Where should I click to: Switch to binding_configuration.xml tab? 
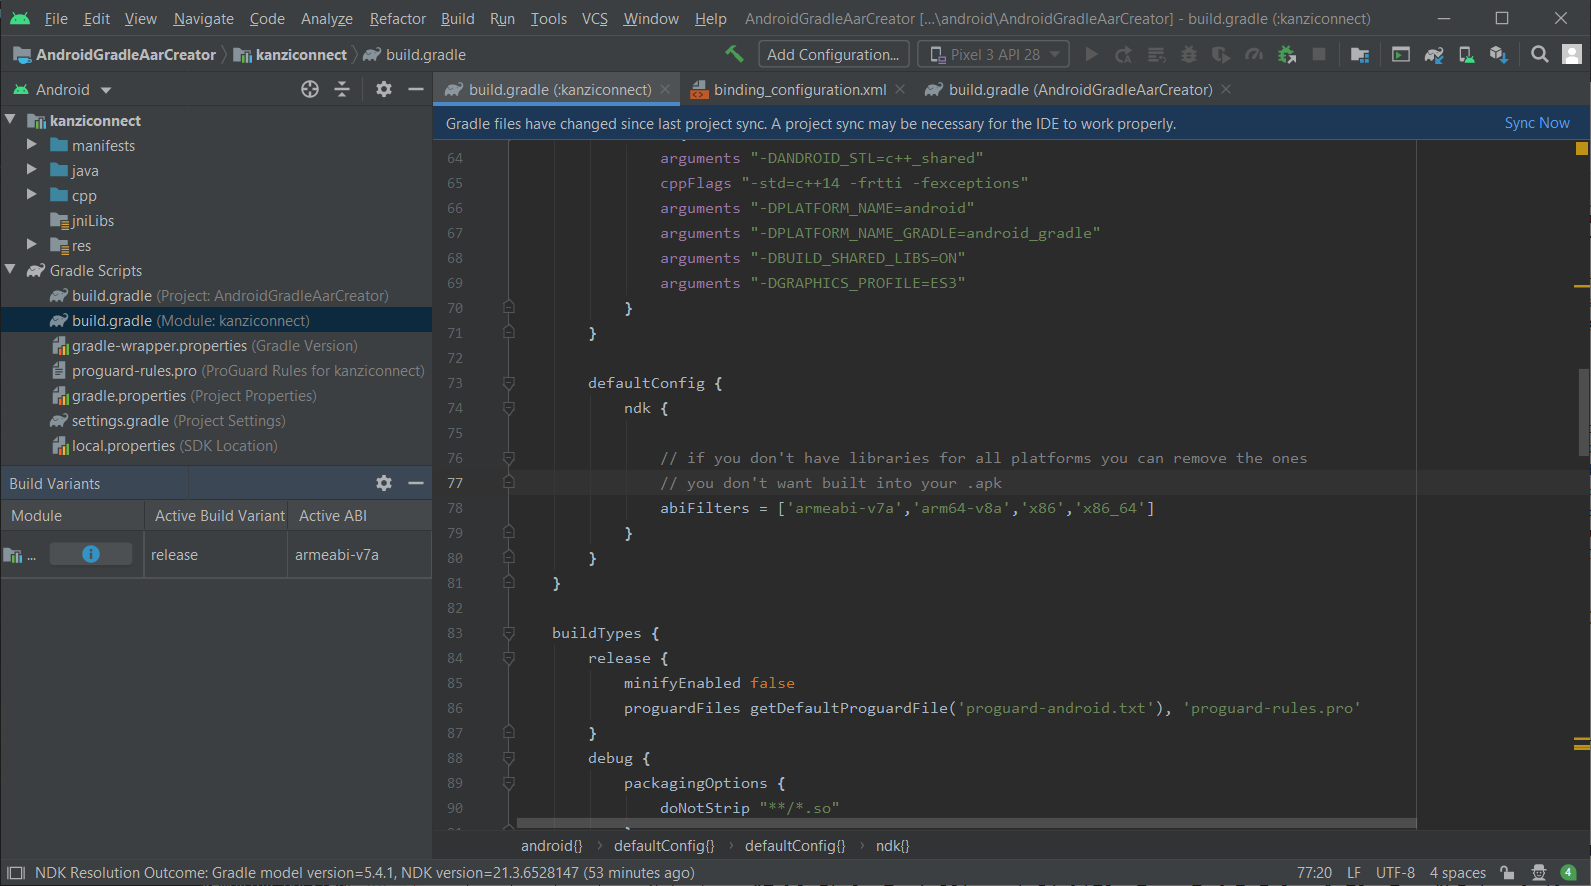pos(799,89)
